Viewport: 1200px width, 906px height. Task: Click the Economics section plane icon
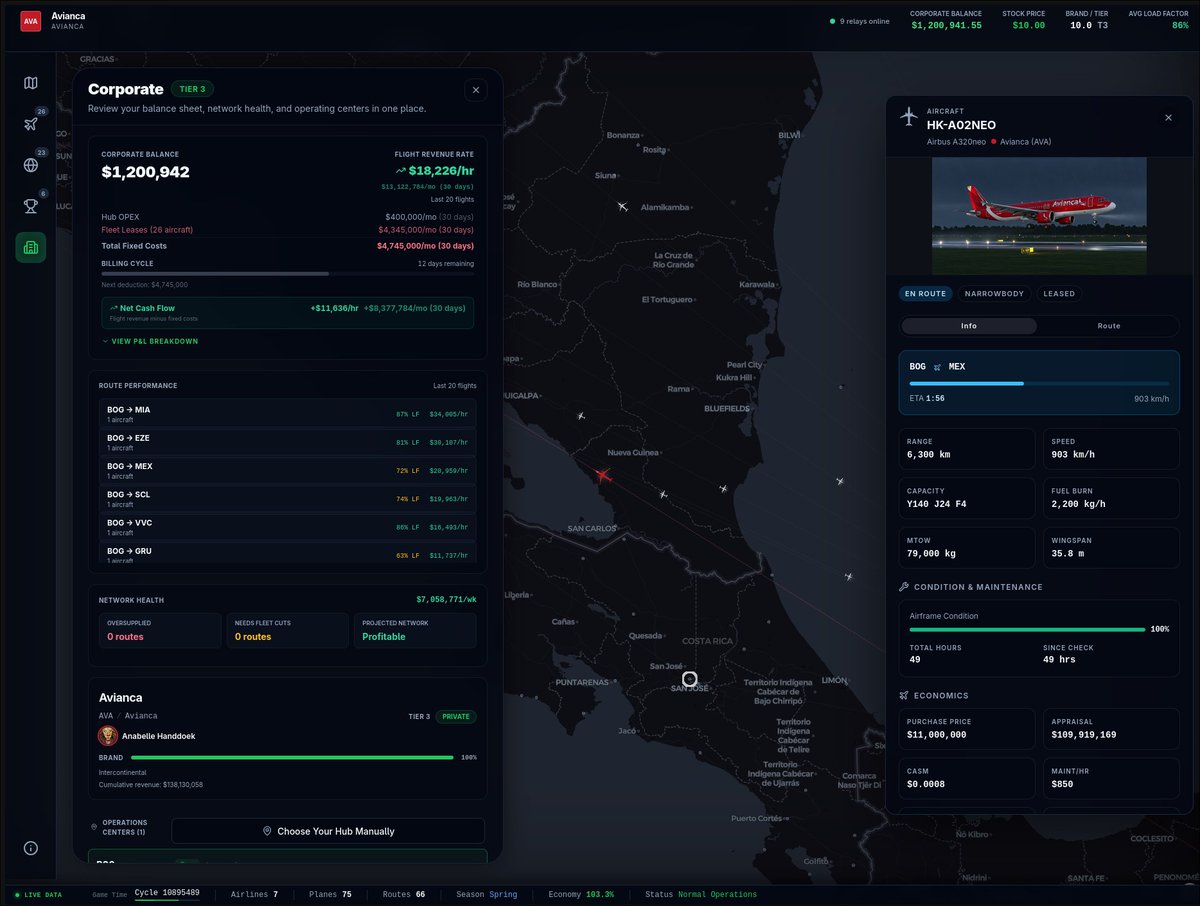(904, 695)
